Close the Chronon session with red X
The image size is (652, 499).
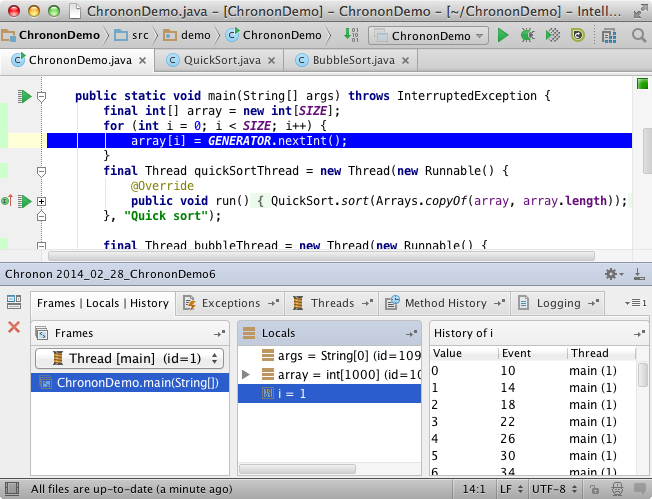(x=14, y=327)
